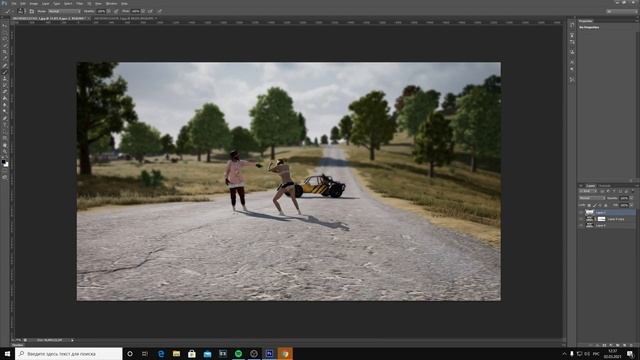The width and height of the screenshot is (640, 360).
Task: Open the Image menu
Action: click(33, 4)
